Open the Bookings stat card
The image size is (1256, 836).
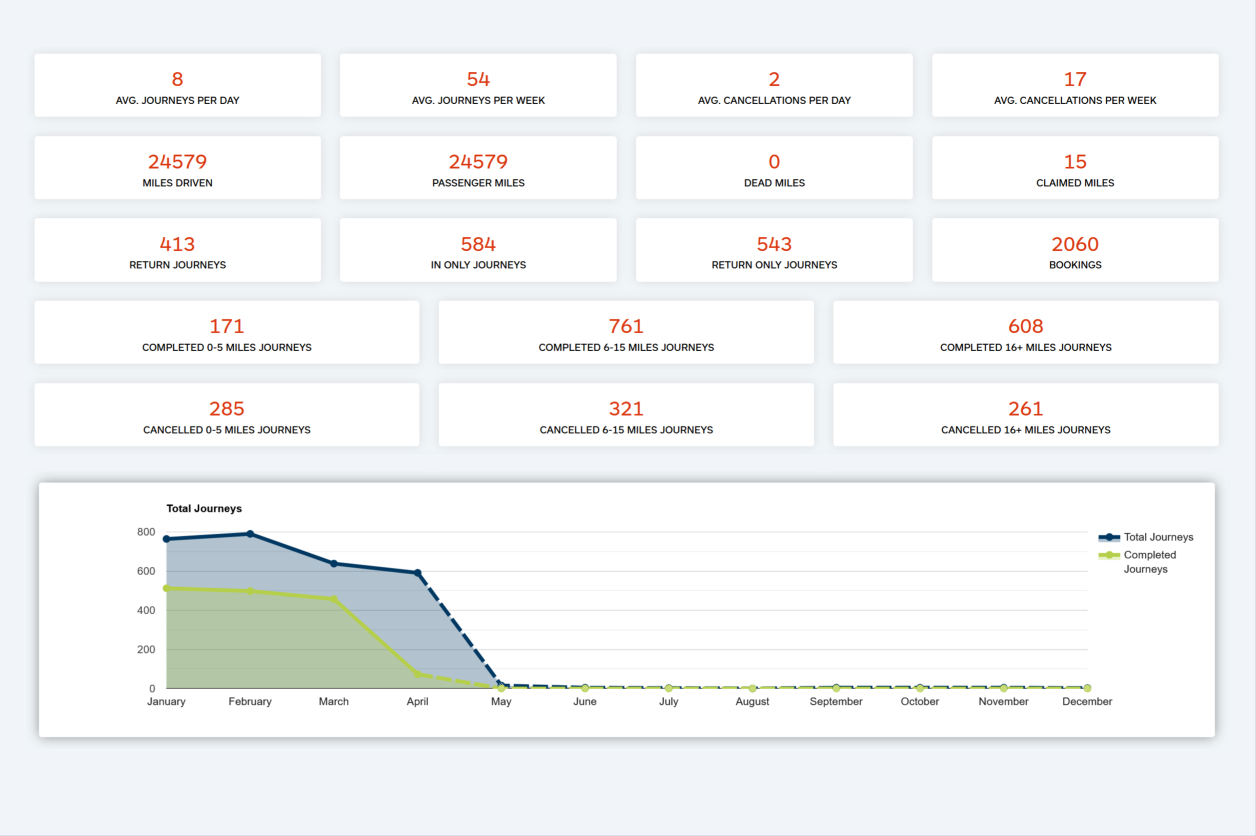1075,250
